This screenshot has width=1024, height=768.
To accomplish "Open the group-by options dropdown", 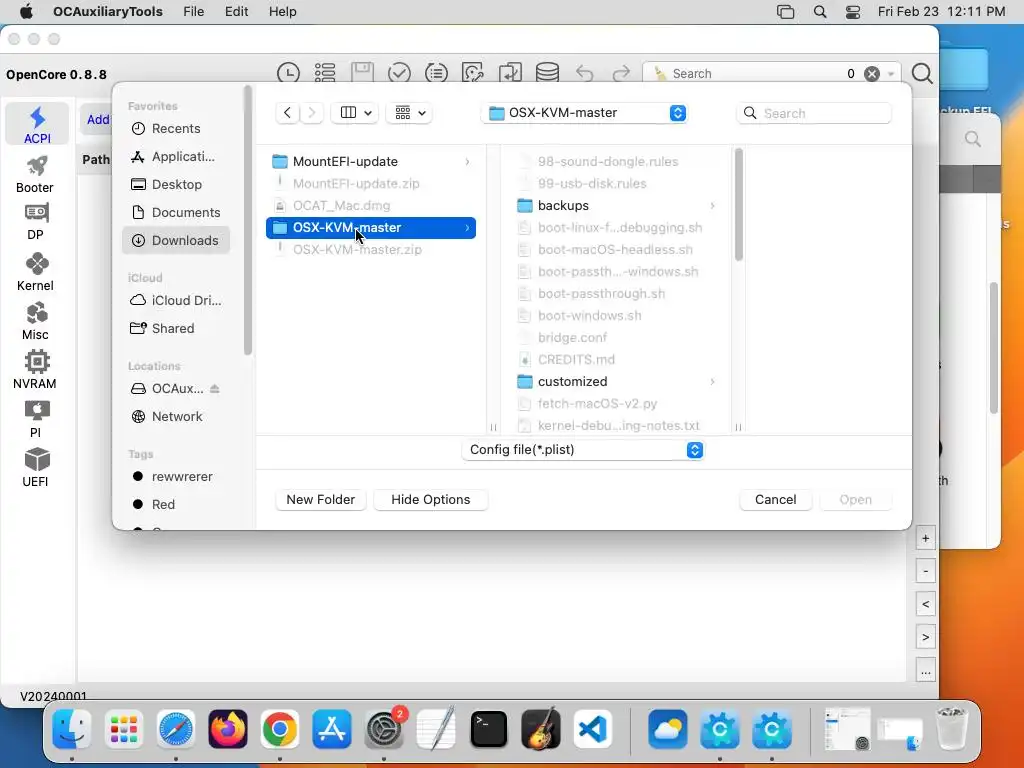I will (409, 113).
